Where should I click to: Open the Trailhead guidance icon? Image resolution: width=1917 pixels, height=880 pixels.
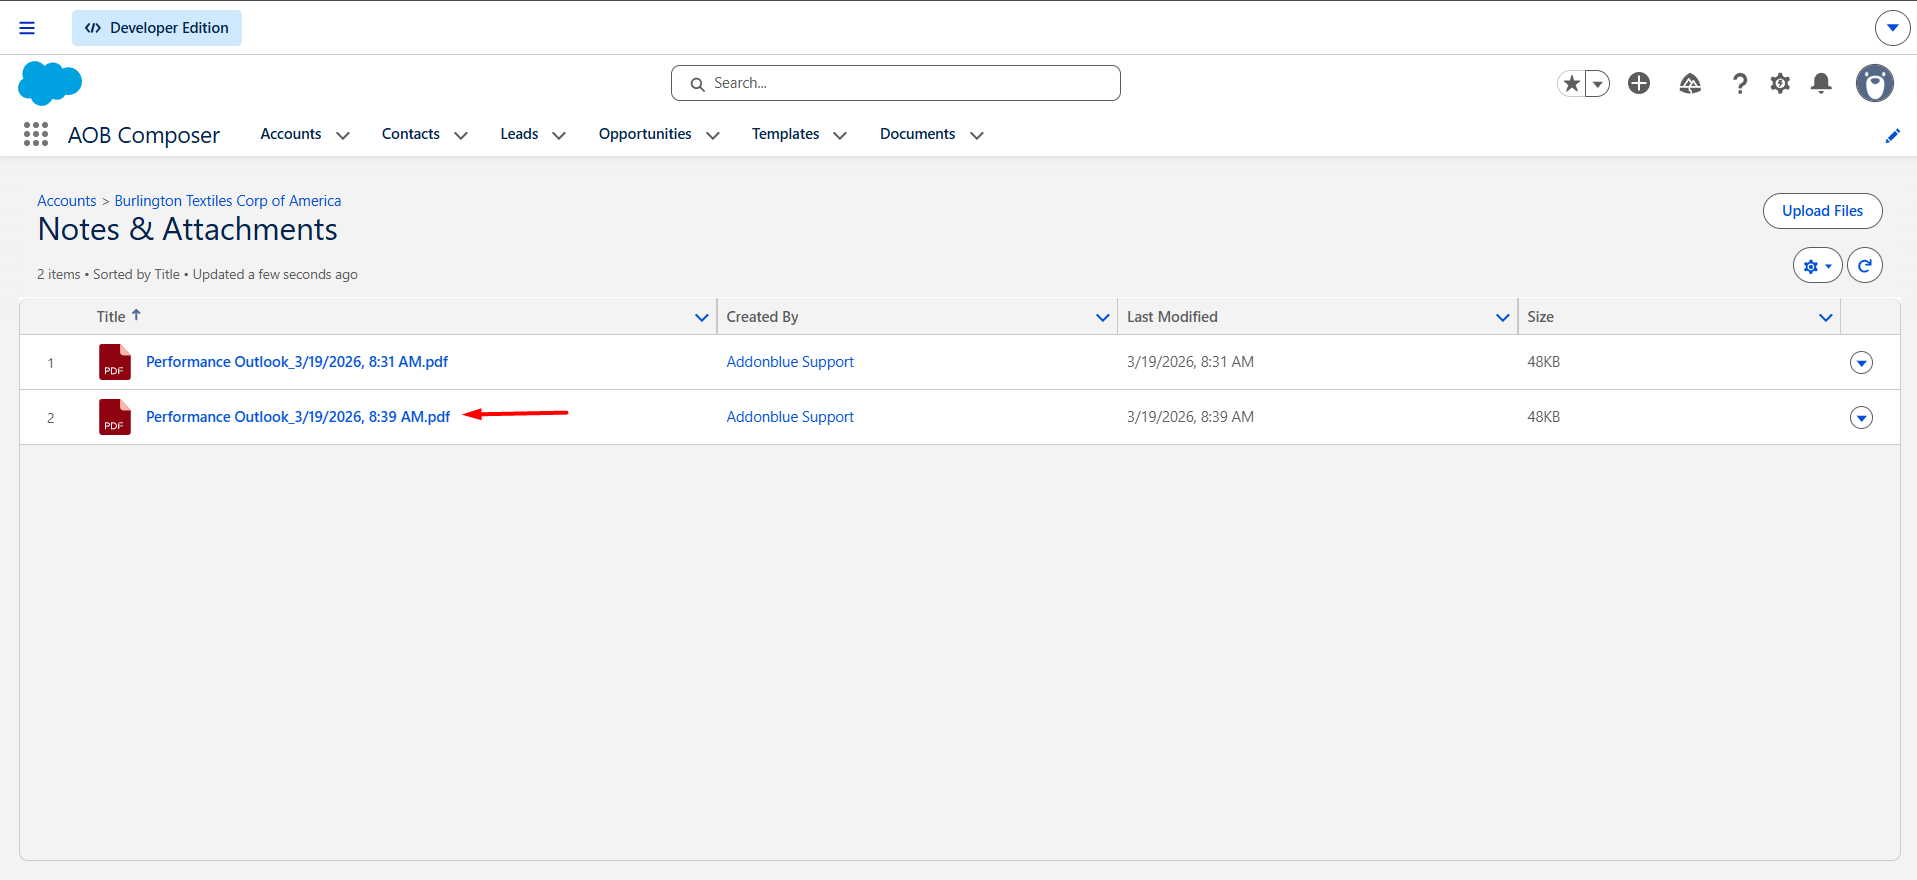click(x=1690, y=83)
